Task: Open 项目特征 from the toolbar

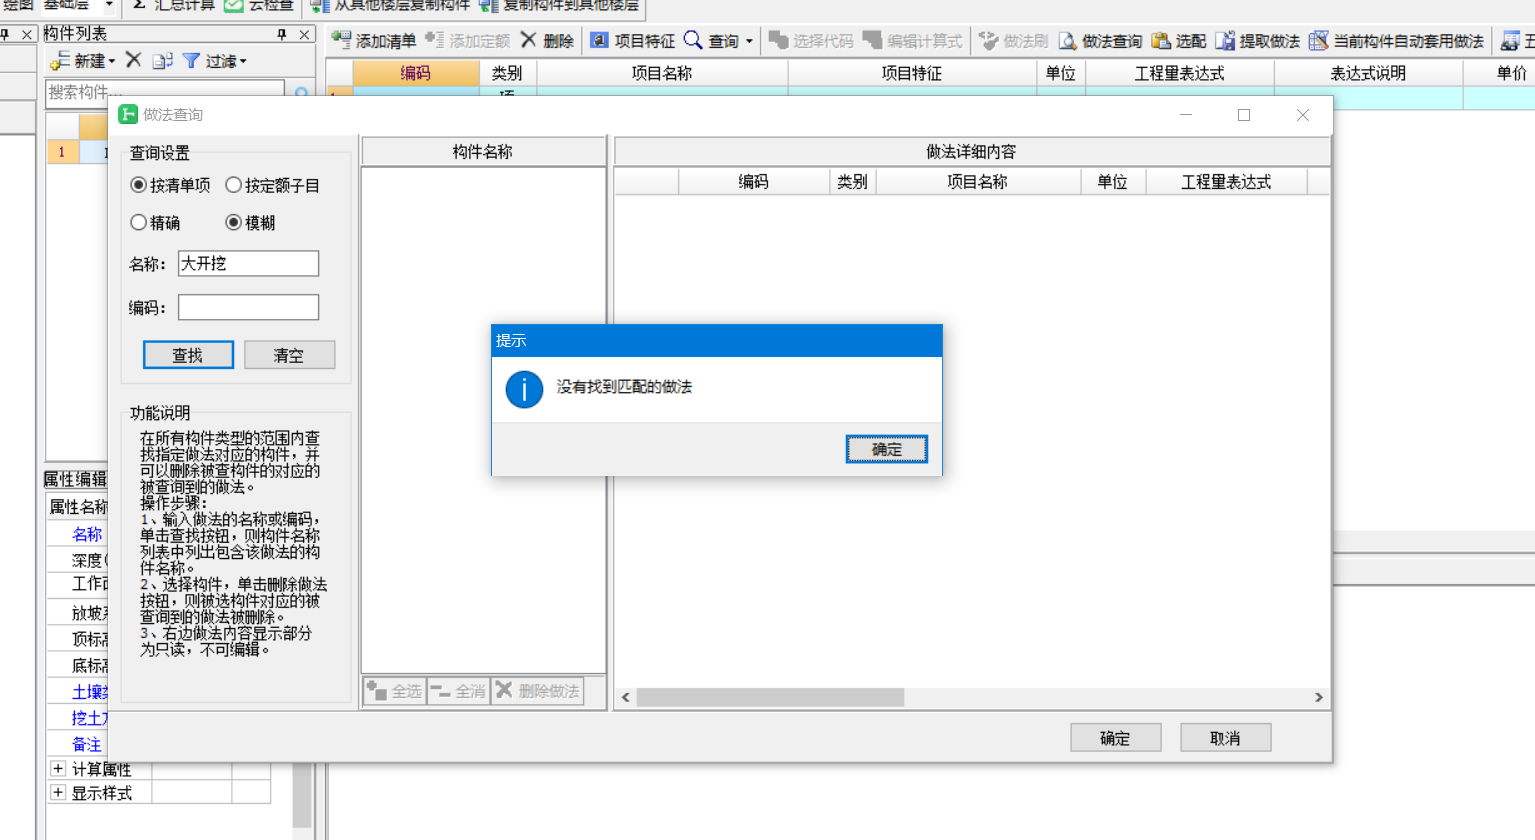Action: click(x=632, y=40)
